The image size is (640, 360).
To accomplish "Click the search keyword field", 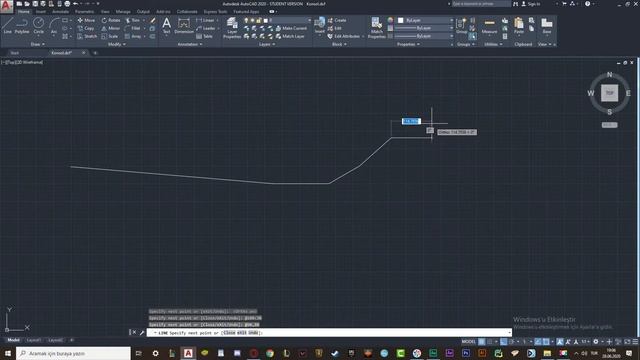I will 481,4.
